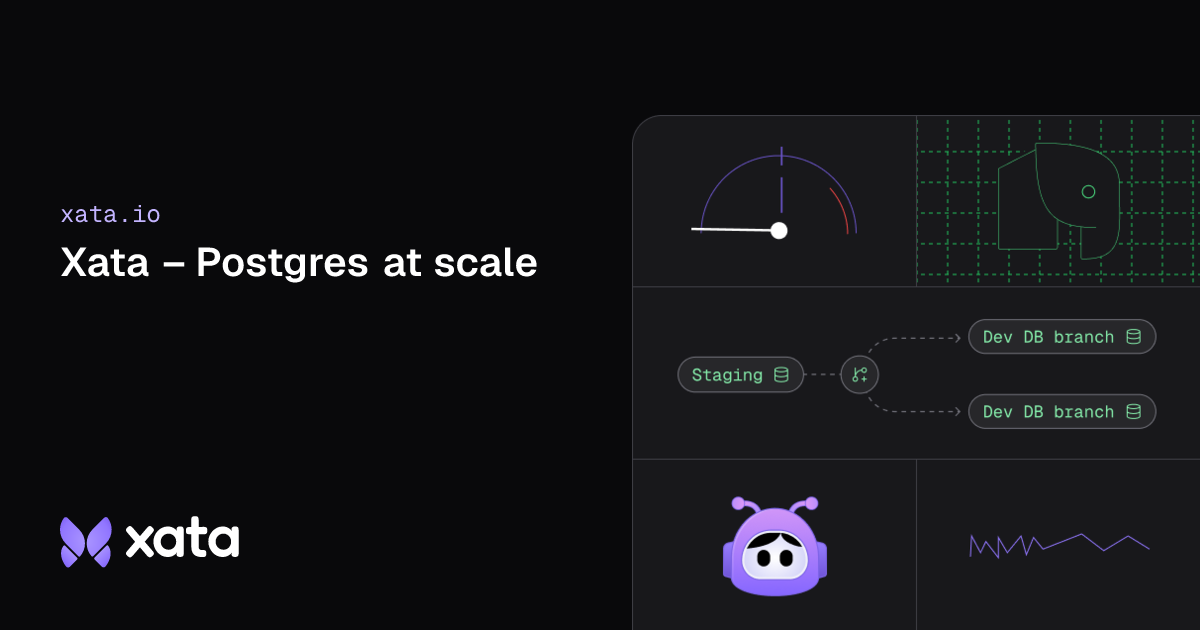Screen dimensions: 1200x630
Task: Select the Staging branch pill
Action: [740, 375]
